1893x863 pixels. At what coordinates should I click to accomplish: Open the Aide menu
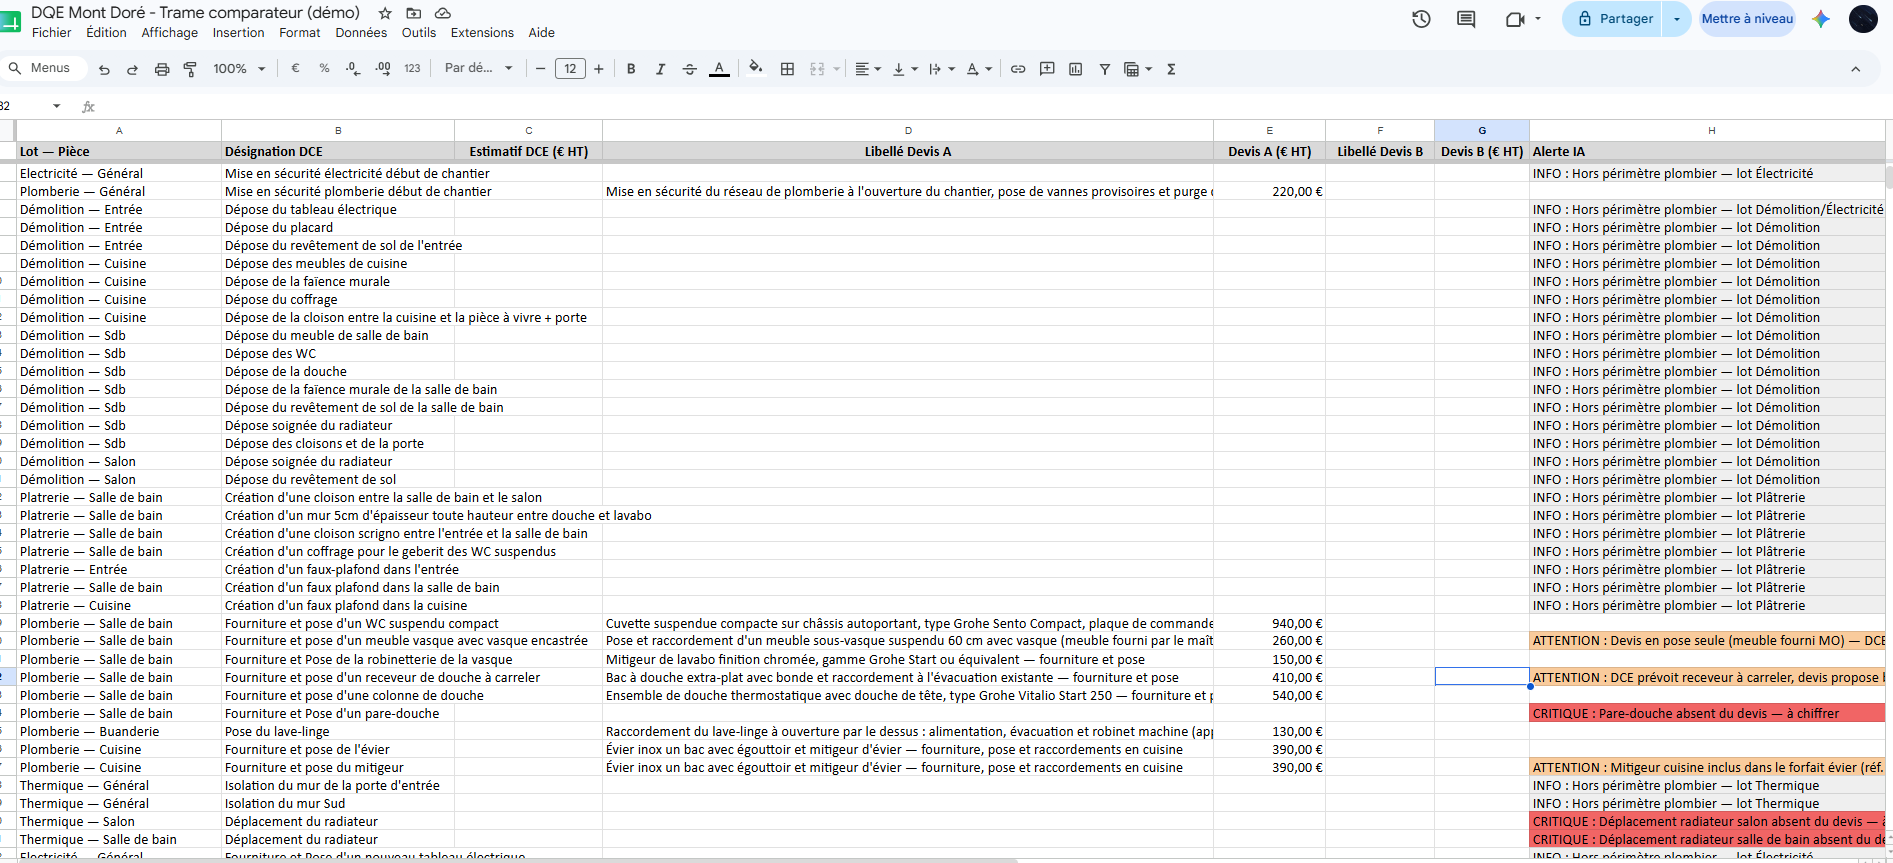541,33
